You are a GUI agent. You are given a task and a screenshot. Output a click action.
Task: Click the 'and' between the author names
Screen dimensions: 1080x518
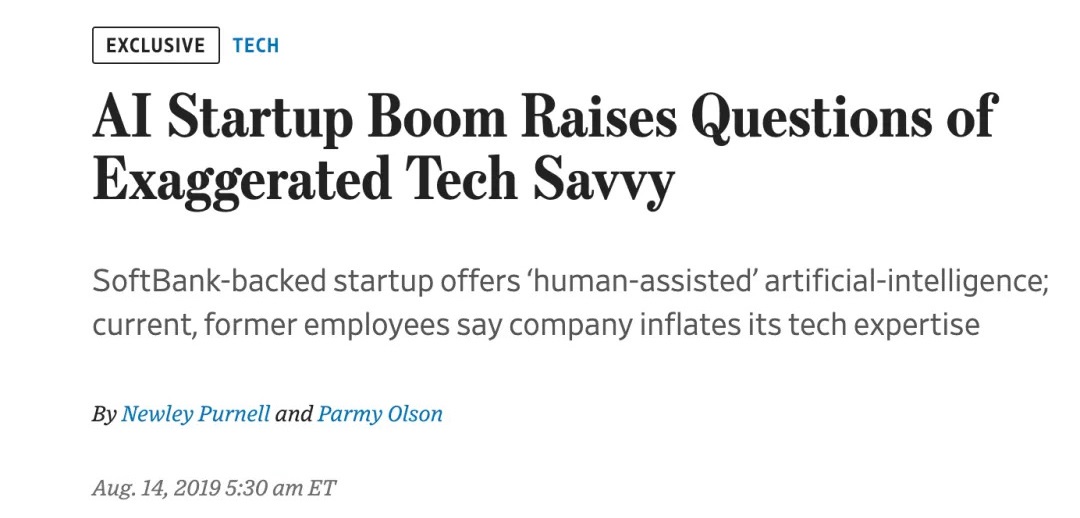(293, 414)
